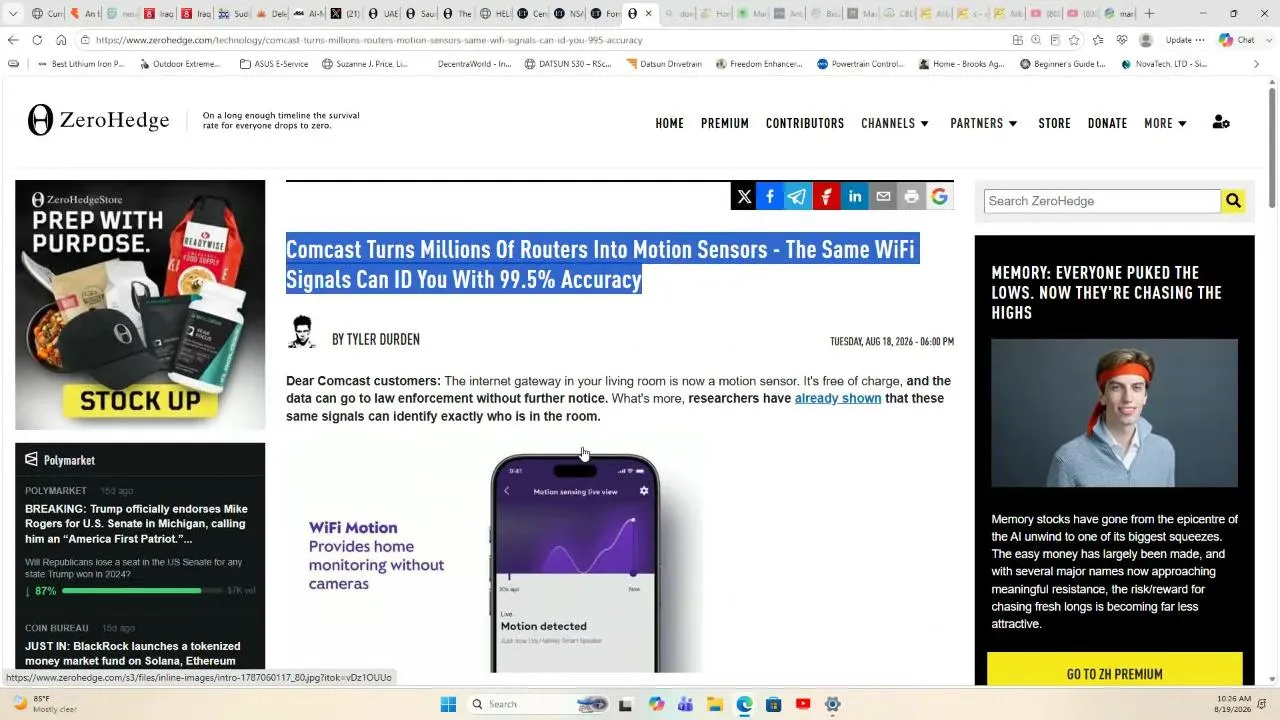Open Windows Start menu
Viewport: 1280px width, 720px height.
447,704
